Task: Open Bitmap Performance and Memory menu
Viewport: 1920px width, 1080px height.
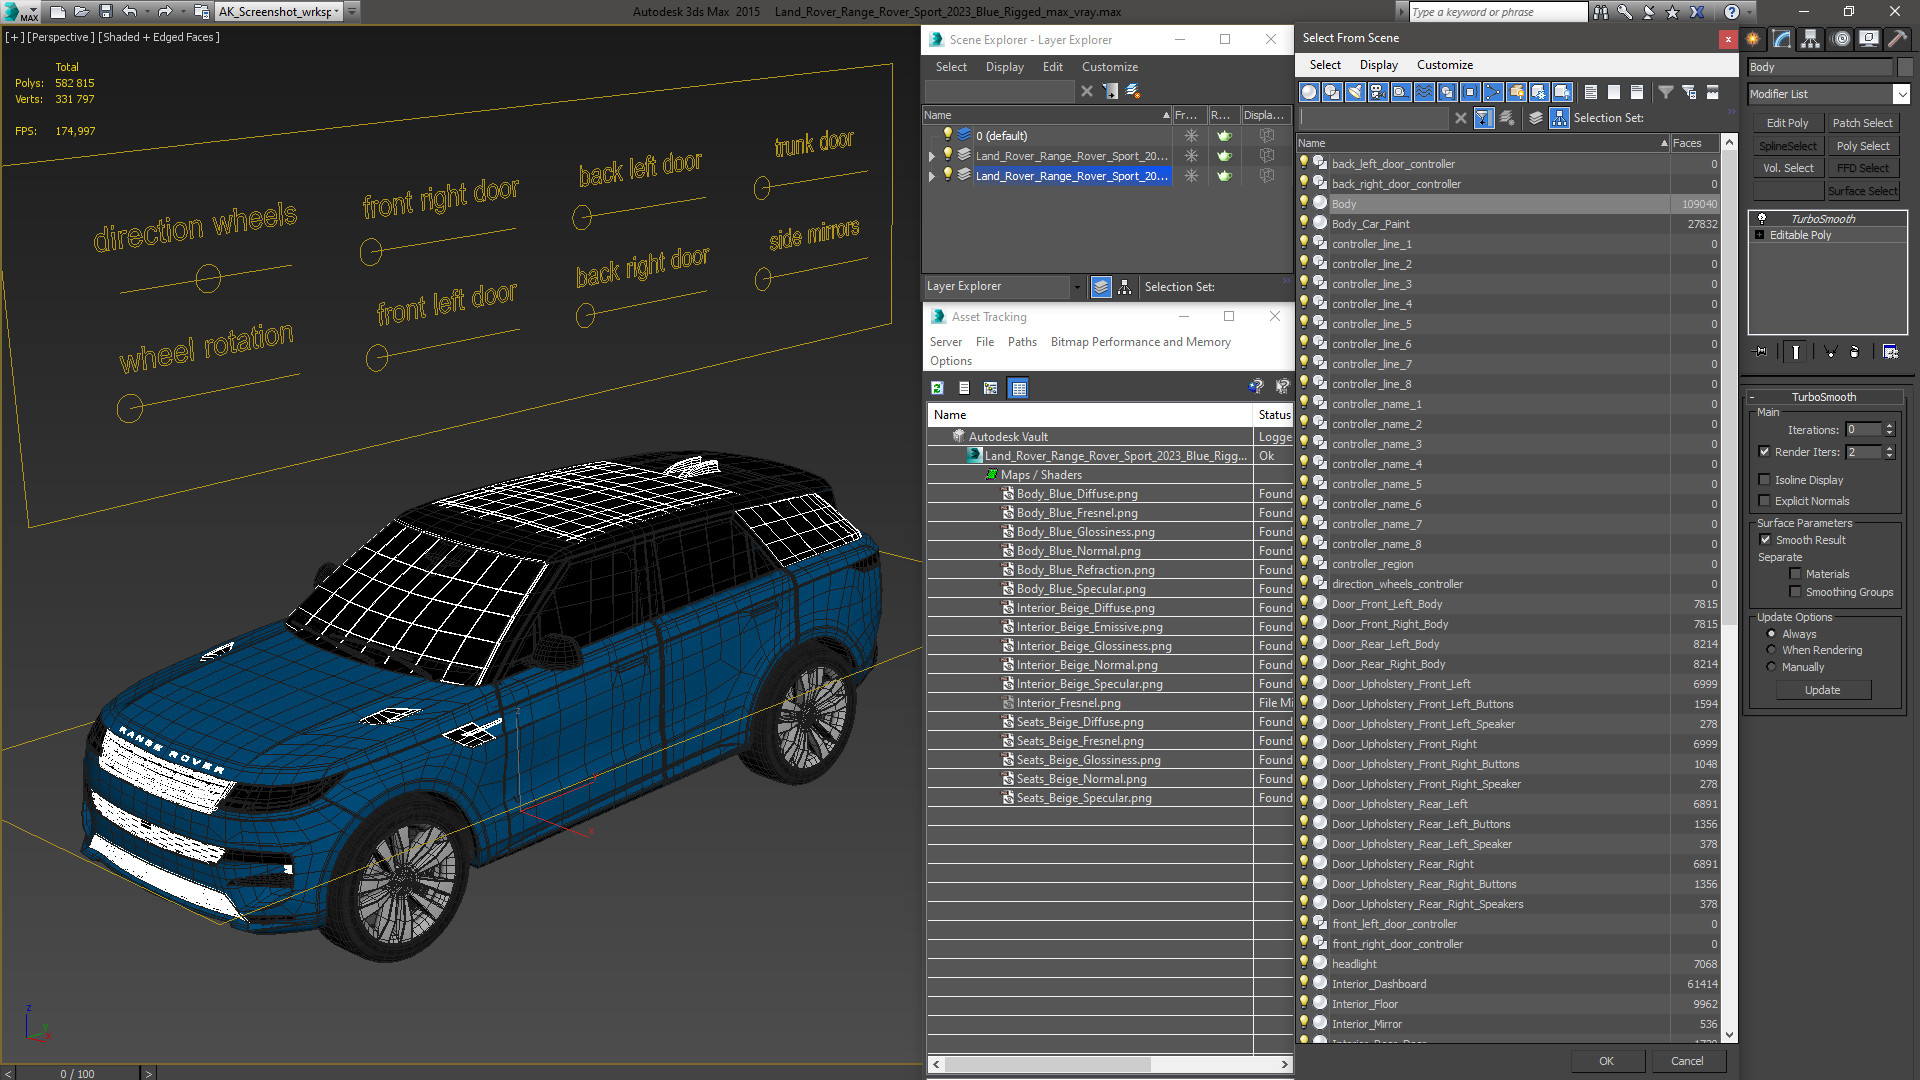Action: tap(1140, 342)
